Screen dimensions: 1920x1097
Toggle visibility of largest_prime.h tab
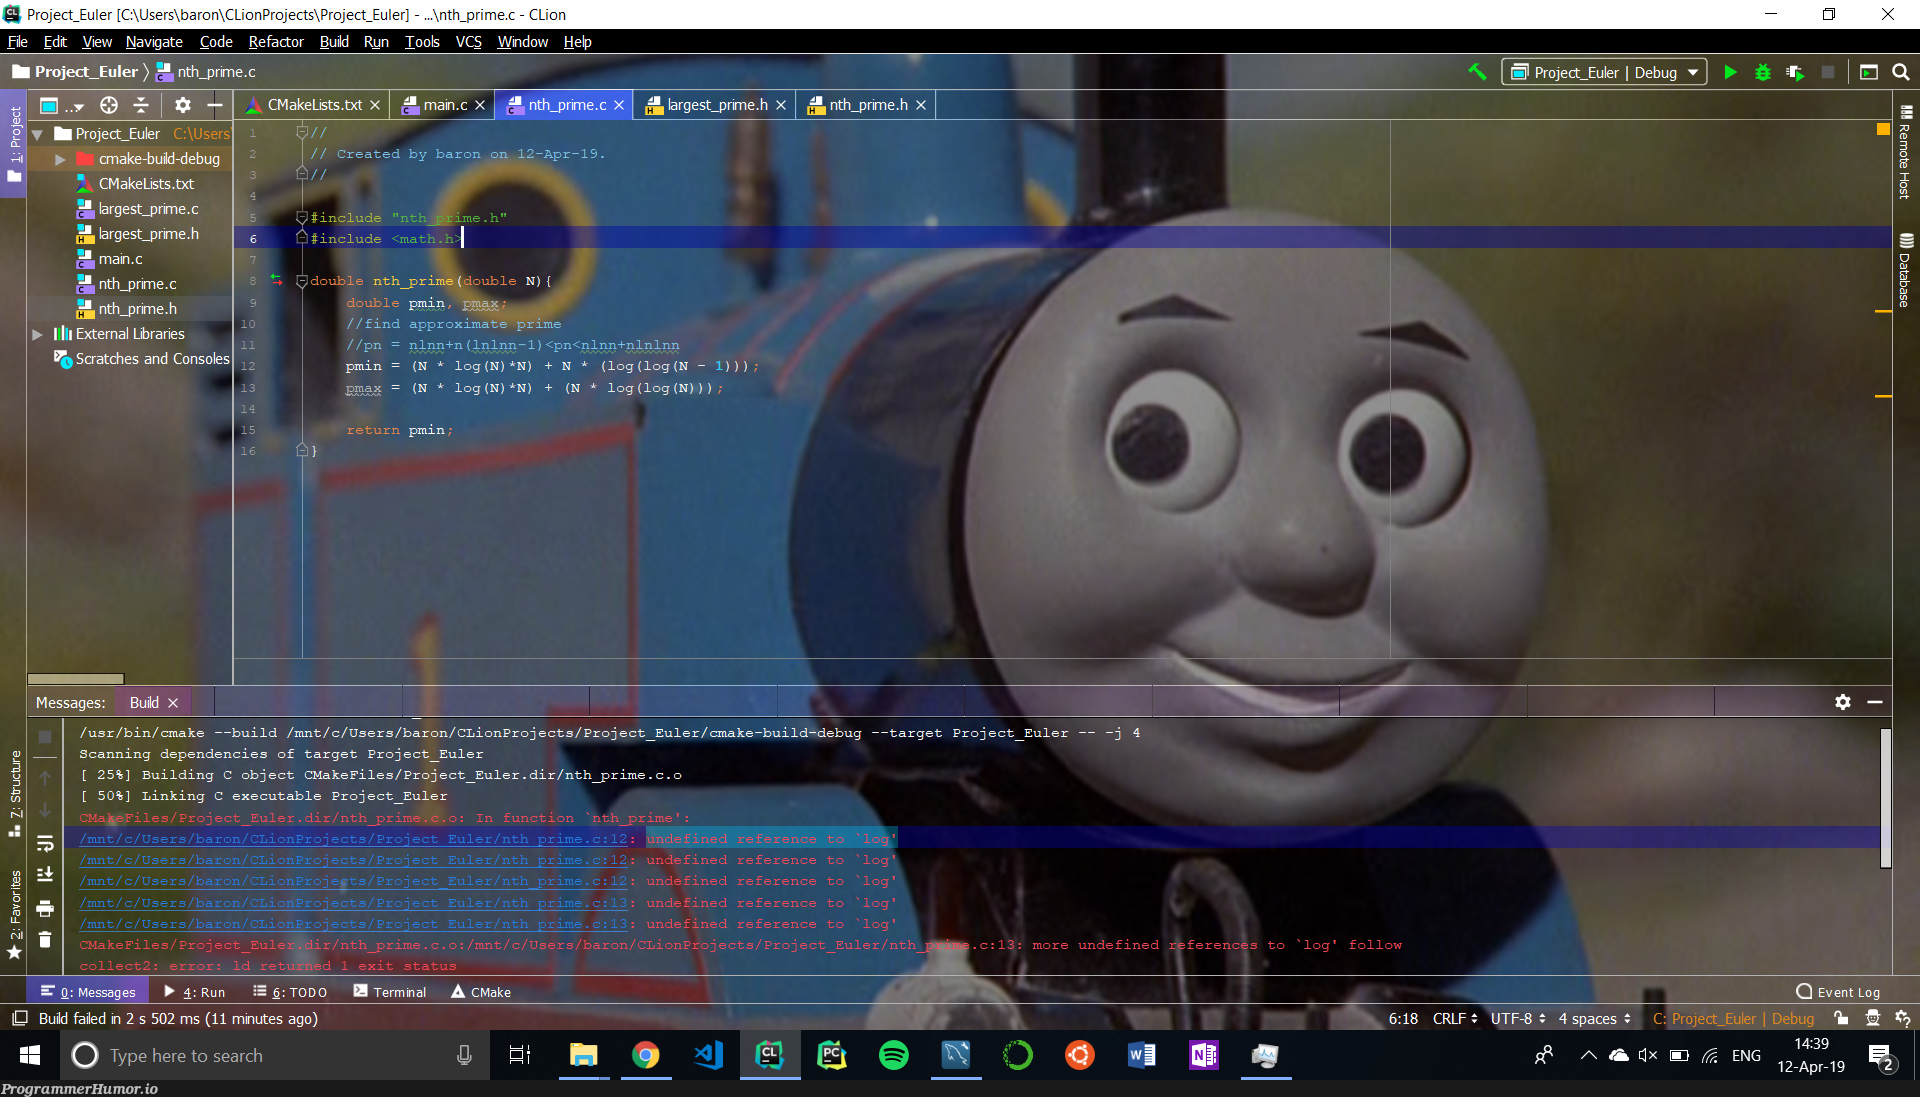point(781,104)
